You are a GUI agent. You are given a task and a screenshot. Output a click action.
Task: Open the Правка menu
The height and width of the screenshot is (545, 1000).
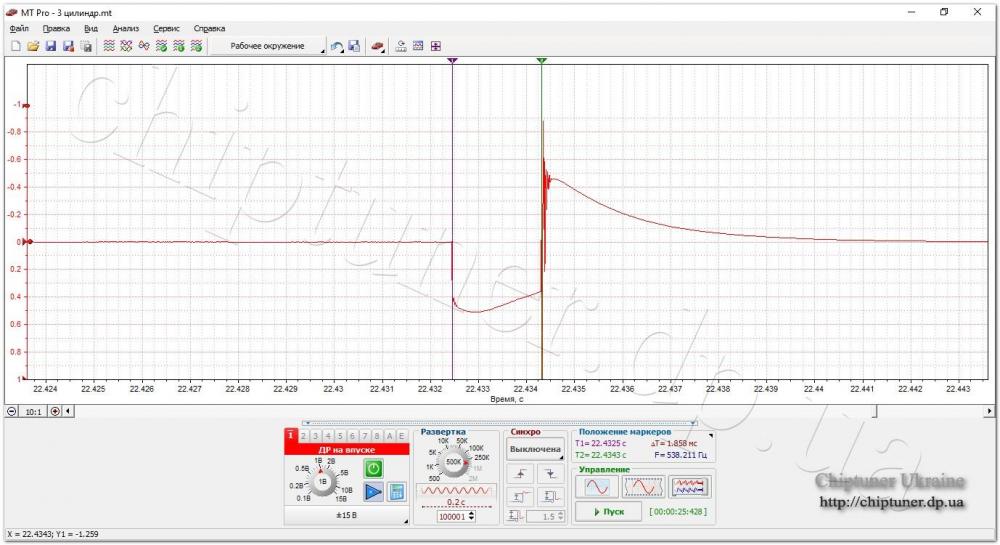[x=56, y=29]
